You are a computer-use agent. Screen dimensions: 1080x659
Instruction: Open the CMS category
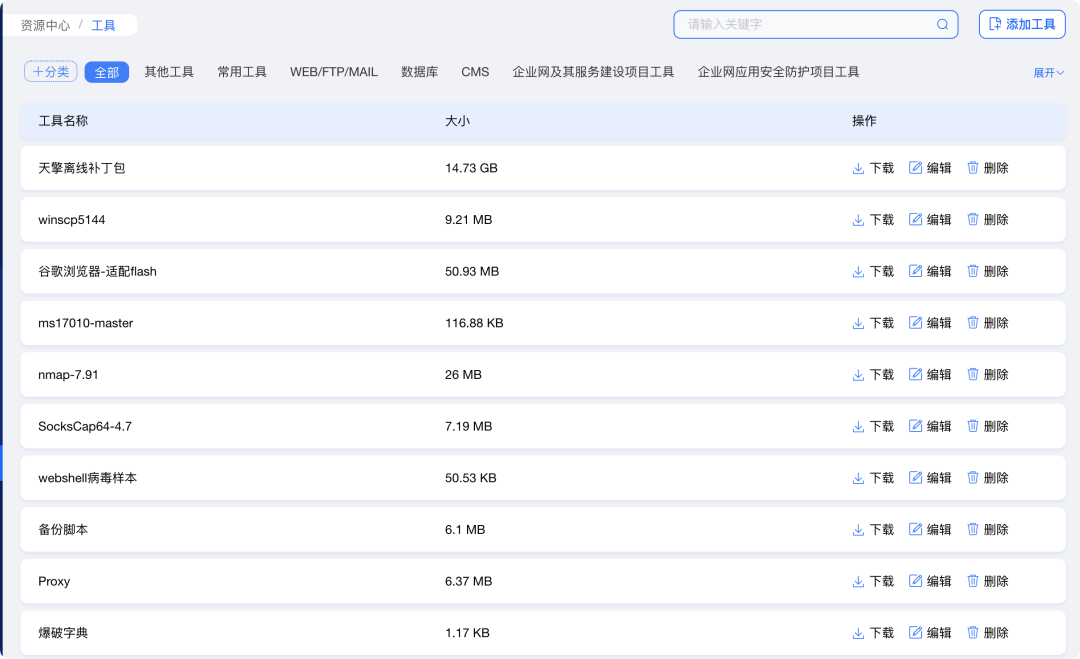tap(475, 72)
